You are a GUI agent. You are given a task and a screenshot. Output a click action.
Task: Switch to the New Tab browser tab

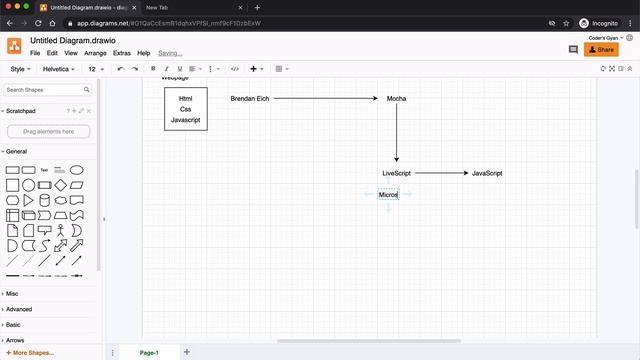pos(157,7)
